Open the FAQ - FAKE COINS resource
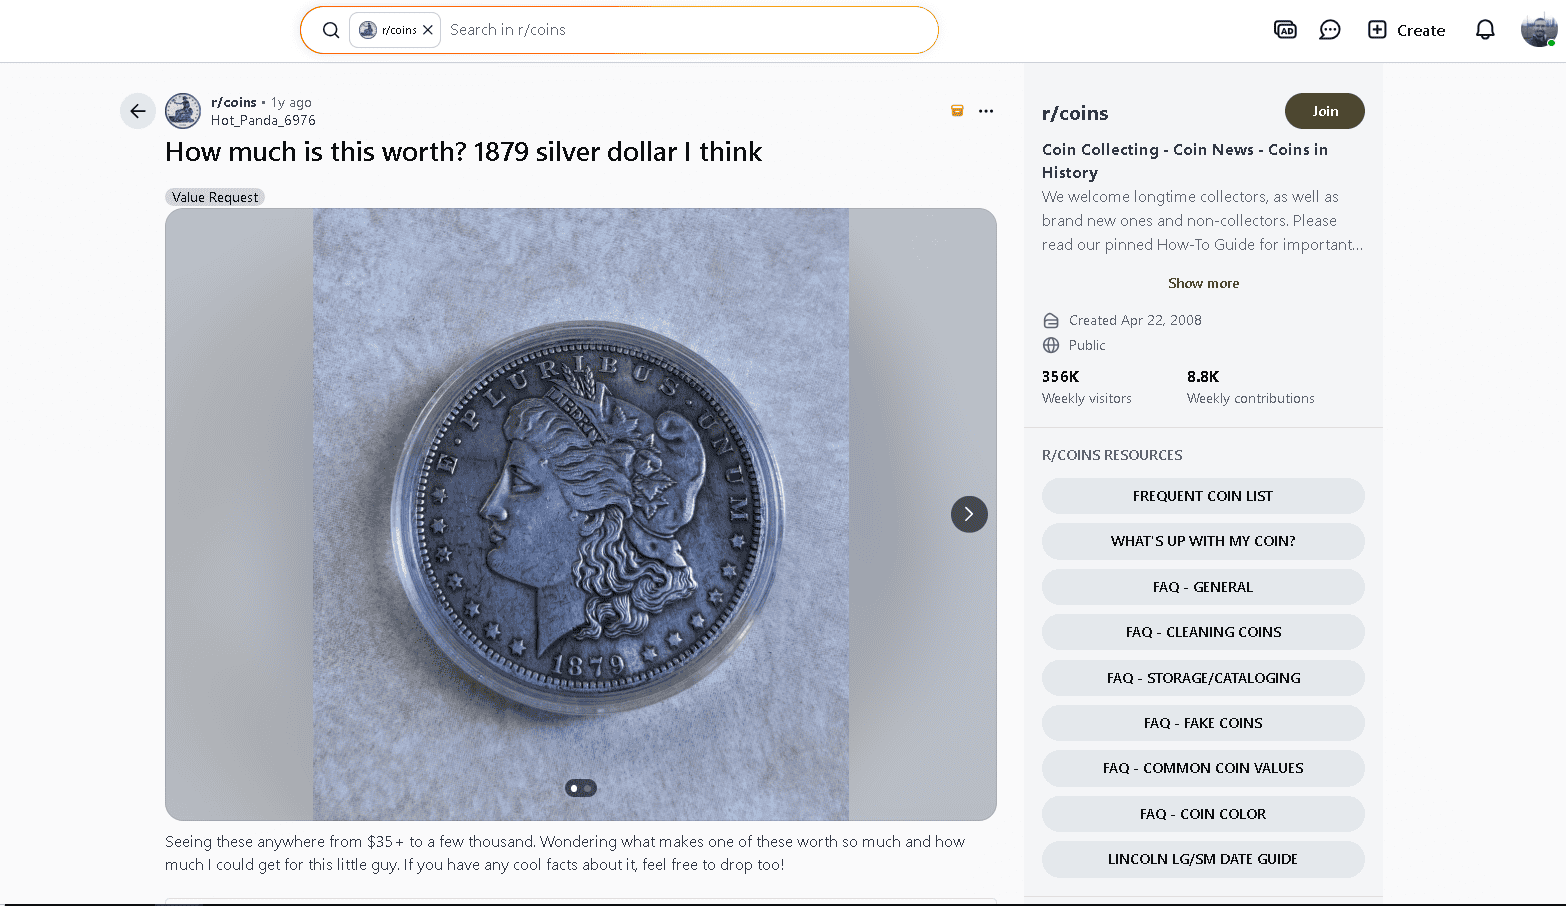 [x=1203, y=722]
